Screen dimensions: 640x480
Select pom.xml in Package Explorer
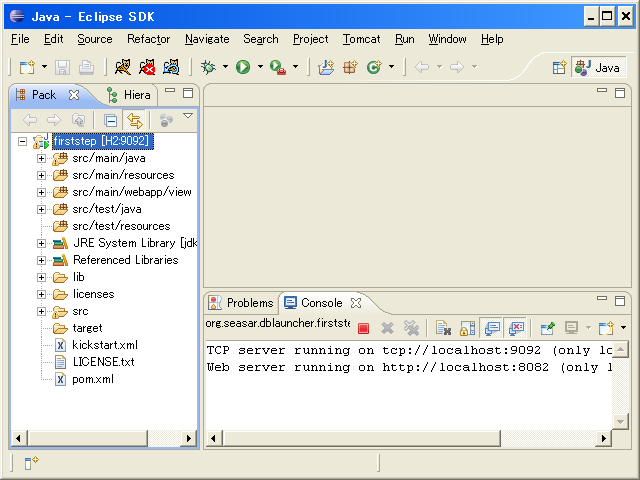coord(92,379)
